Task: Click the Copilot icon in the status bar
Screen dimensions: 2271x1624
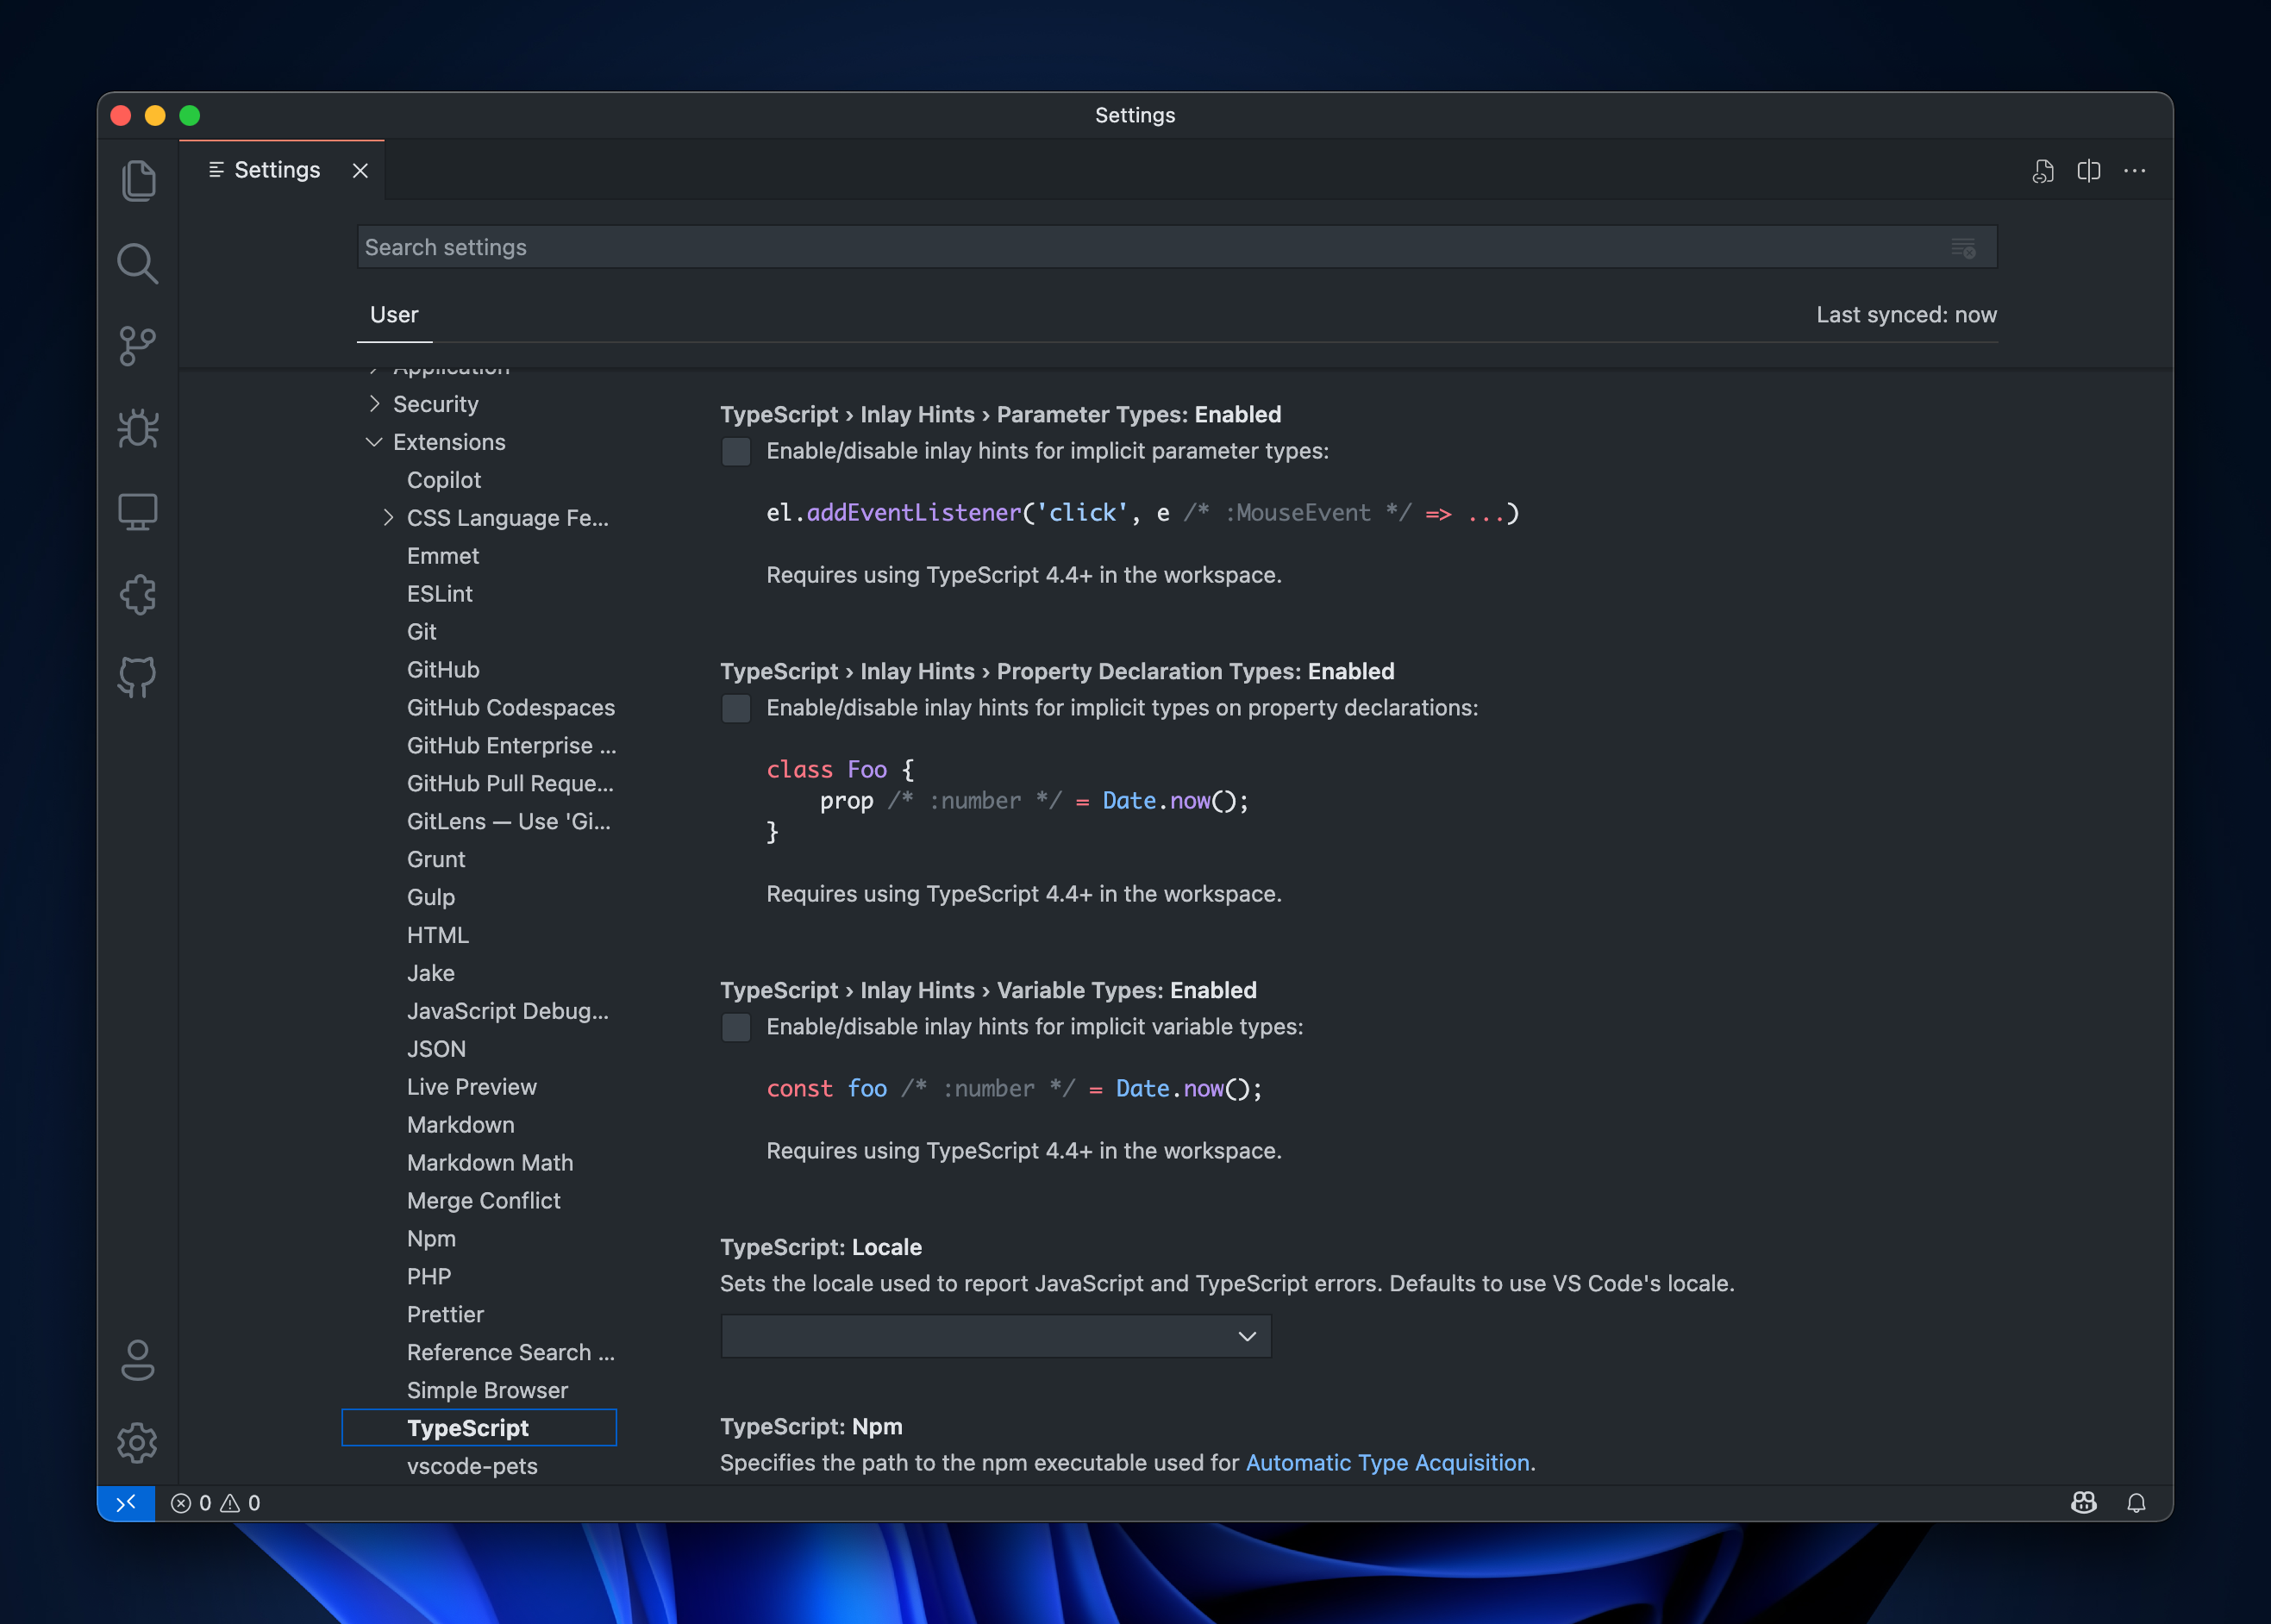Action: tap(2083, 1502)
